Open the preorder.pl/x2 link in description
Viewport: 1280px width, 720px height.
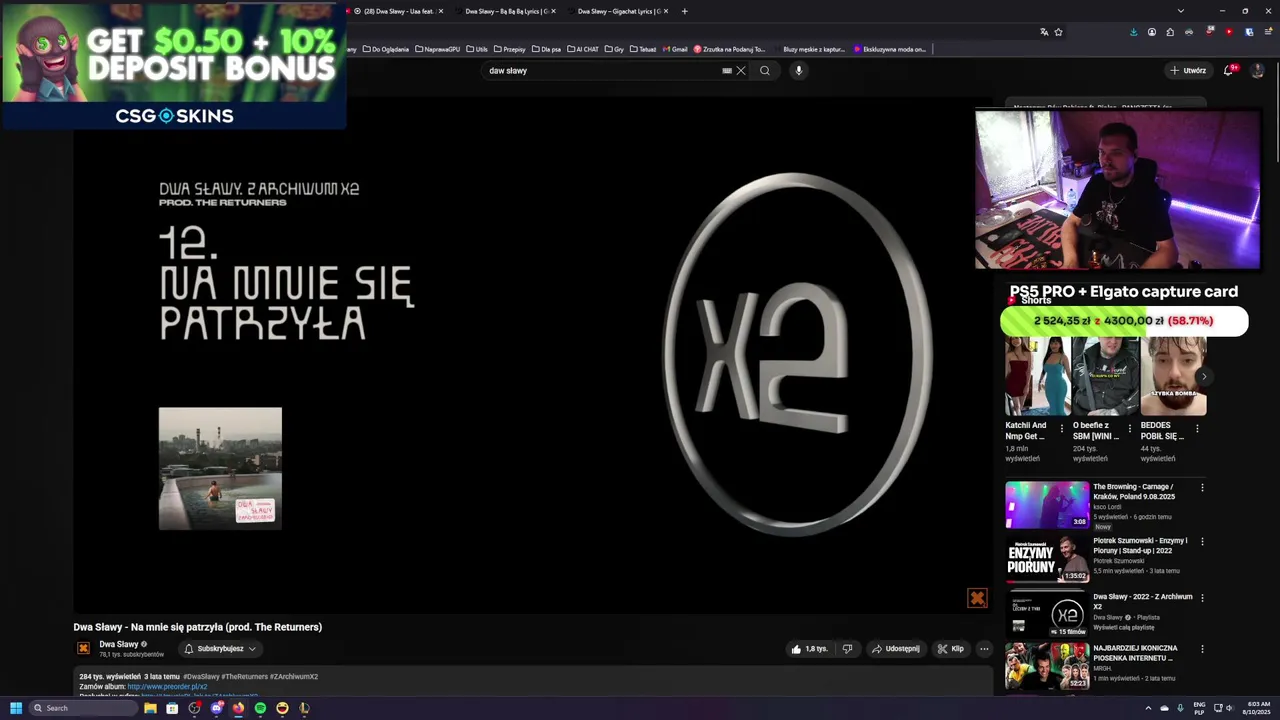point(167,687)
